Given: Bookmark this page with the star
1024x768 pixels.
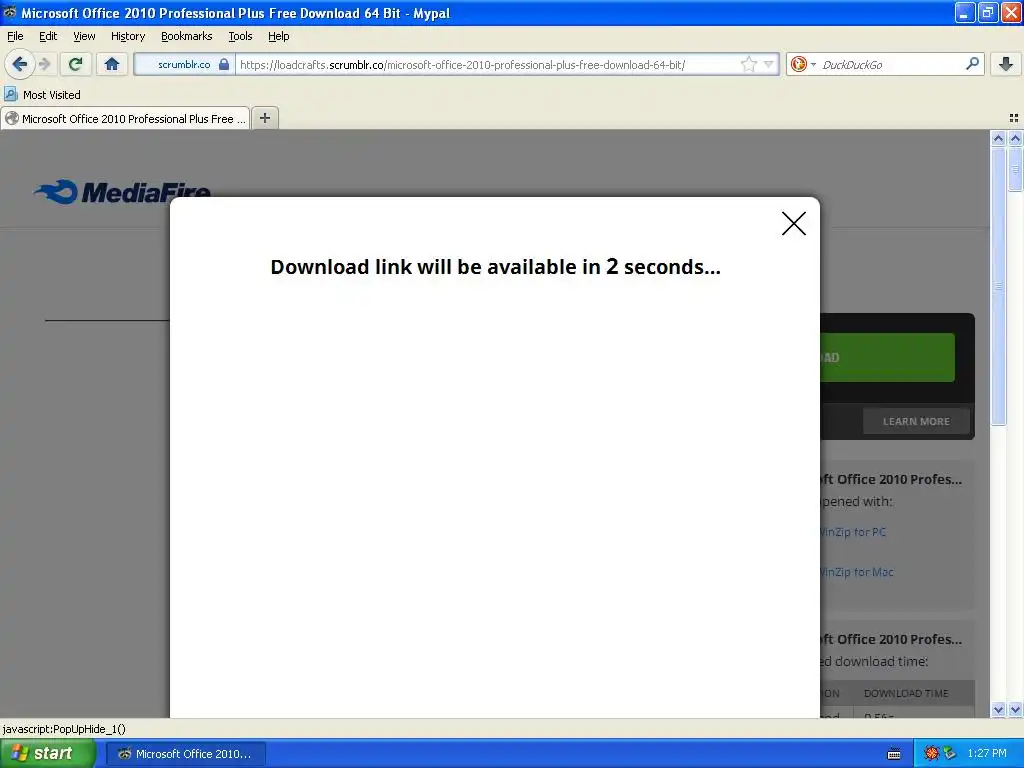Looking at the screenshot, I should coord(748,64).
